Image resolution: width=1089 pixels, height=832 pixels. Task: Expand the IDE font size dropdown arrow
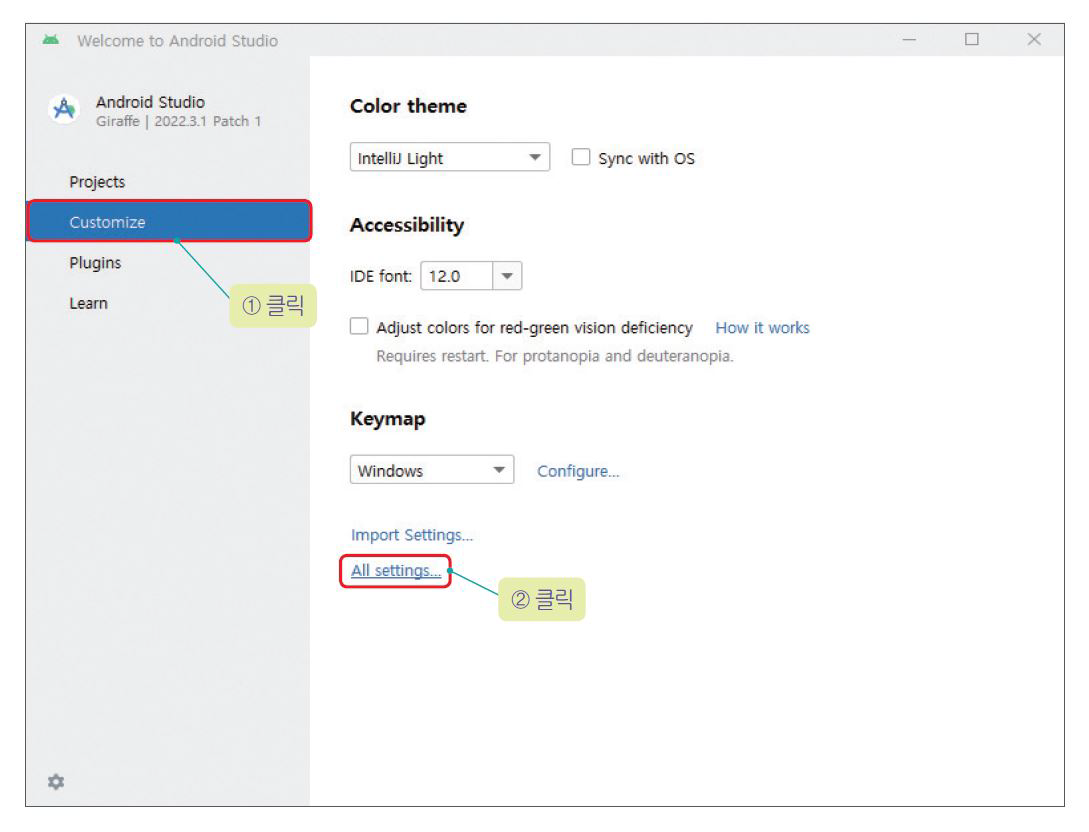[508, 276]
